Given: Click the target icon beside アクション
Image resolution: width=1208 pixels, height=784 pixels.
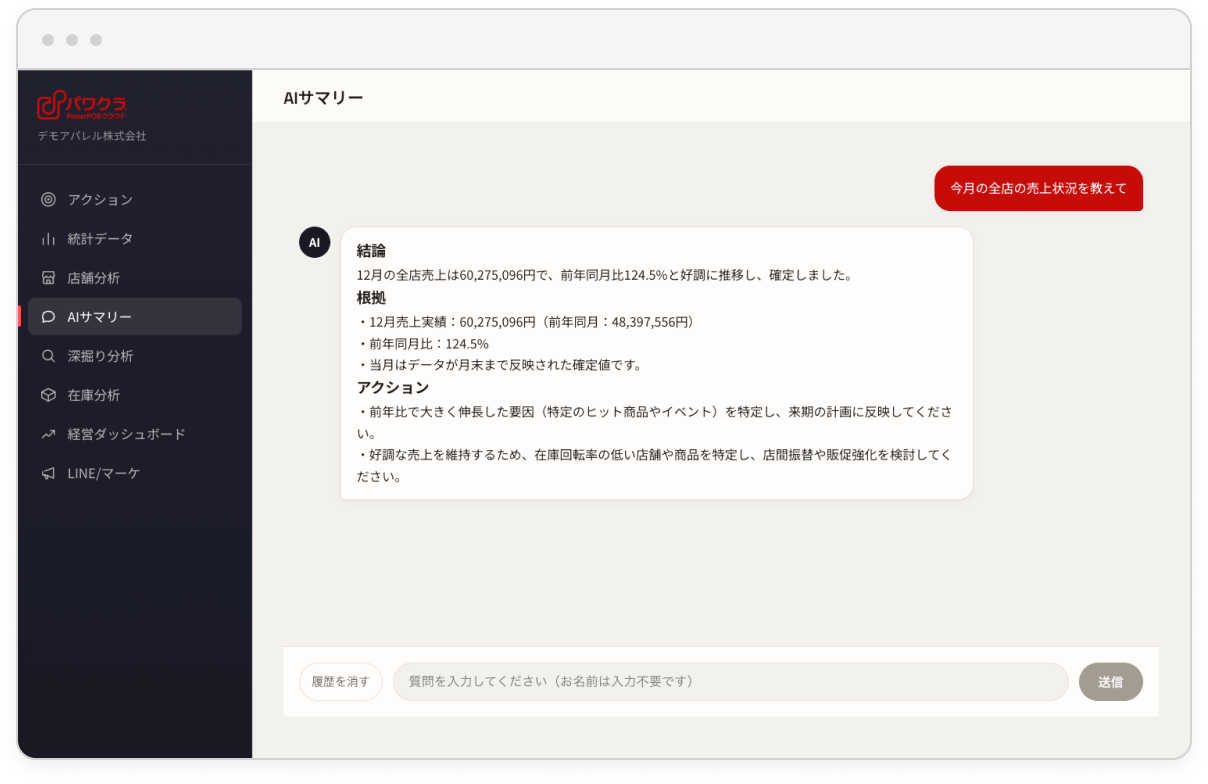Looking at the screenshot, I should click(x=48, y=199).
